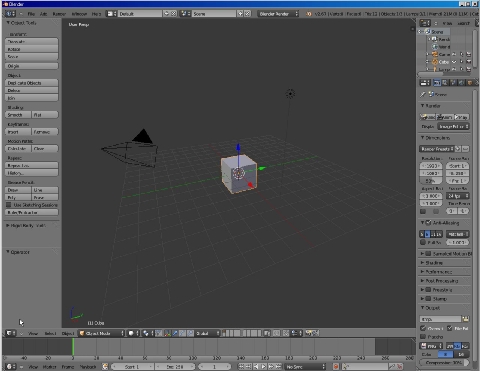Jump to the first frame in timeline
480x371 pixels.
tap(241, 367)
